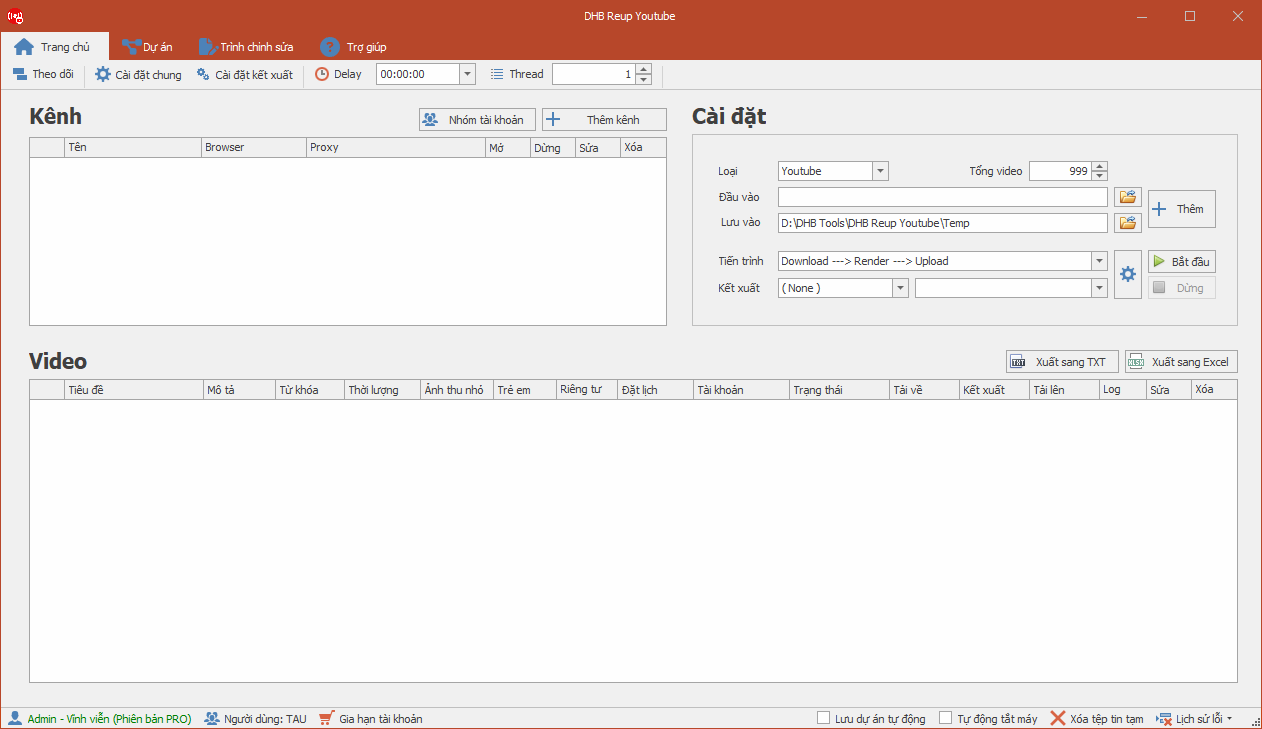The width and height of the screenshot is (1262, 729).
Task: Click the Proxy column header
Action: pos(395,147)
